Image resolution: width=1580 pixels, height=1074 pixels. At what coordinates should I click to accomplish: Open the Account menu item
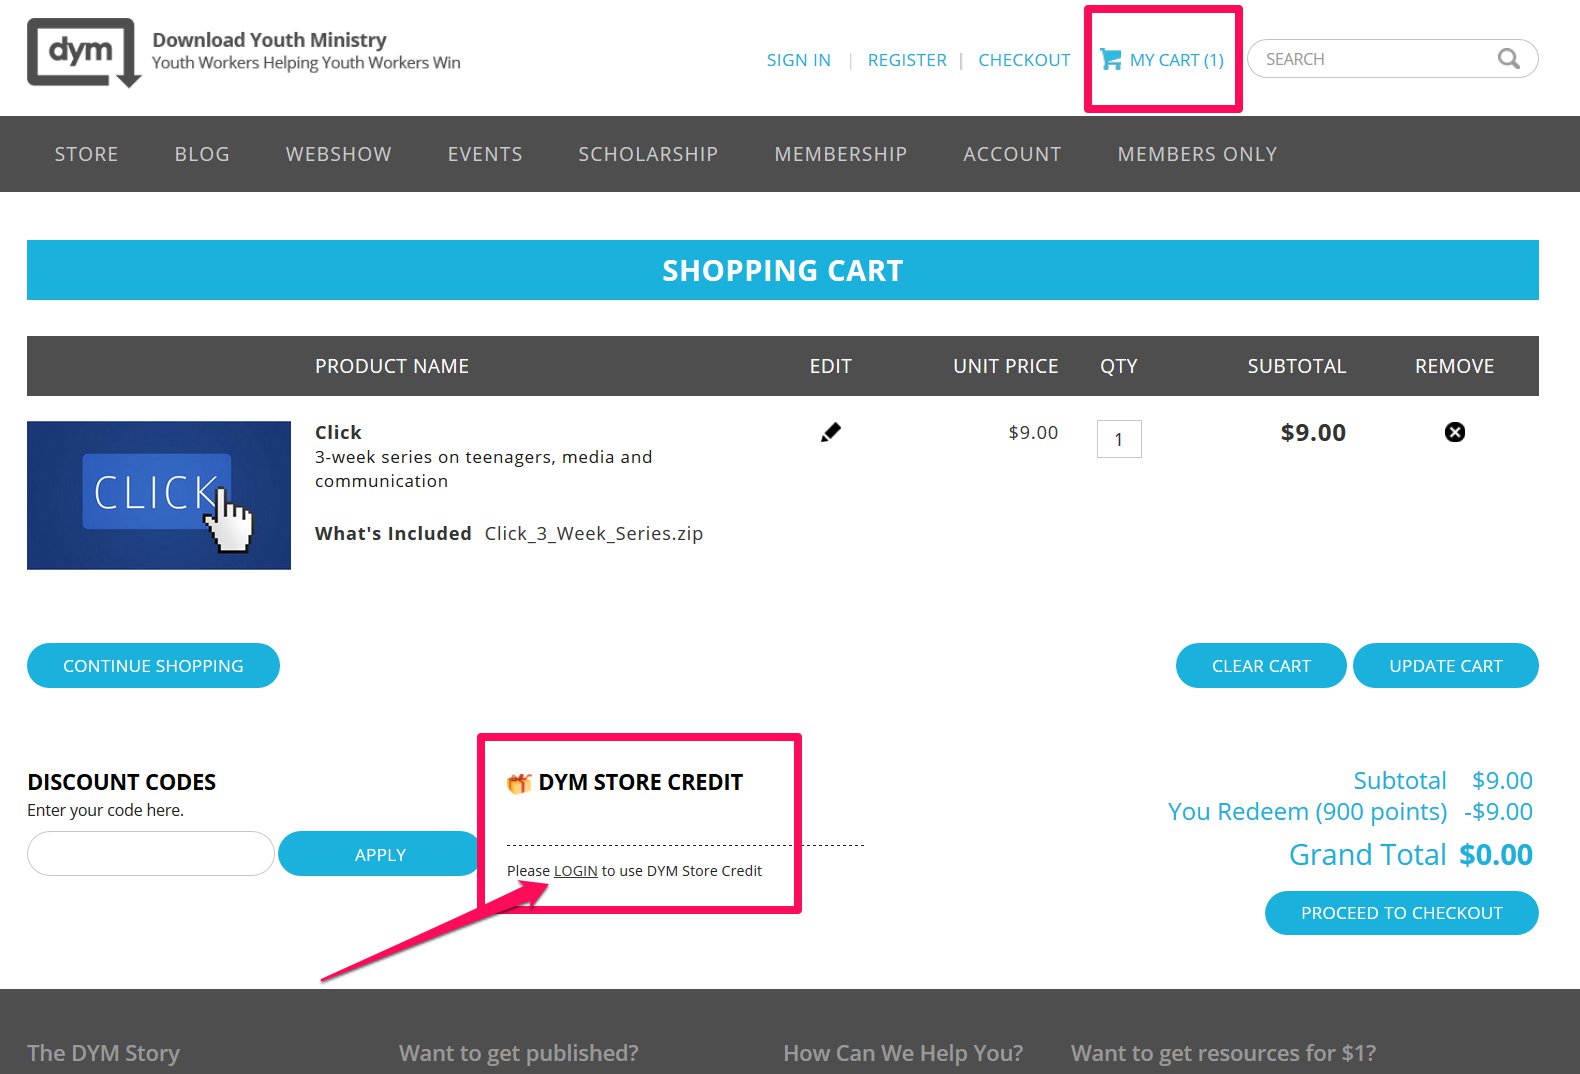(x=1012, y=154)
